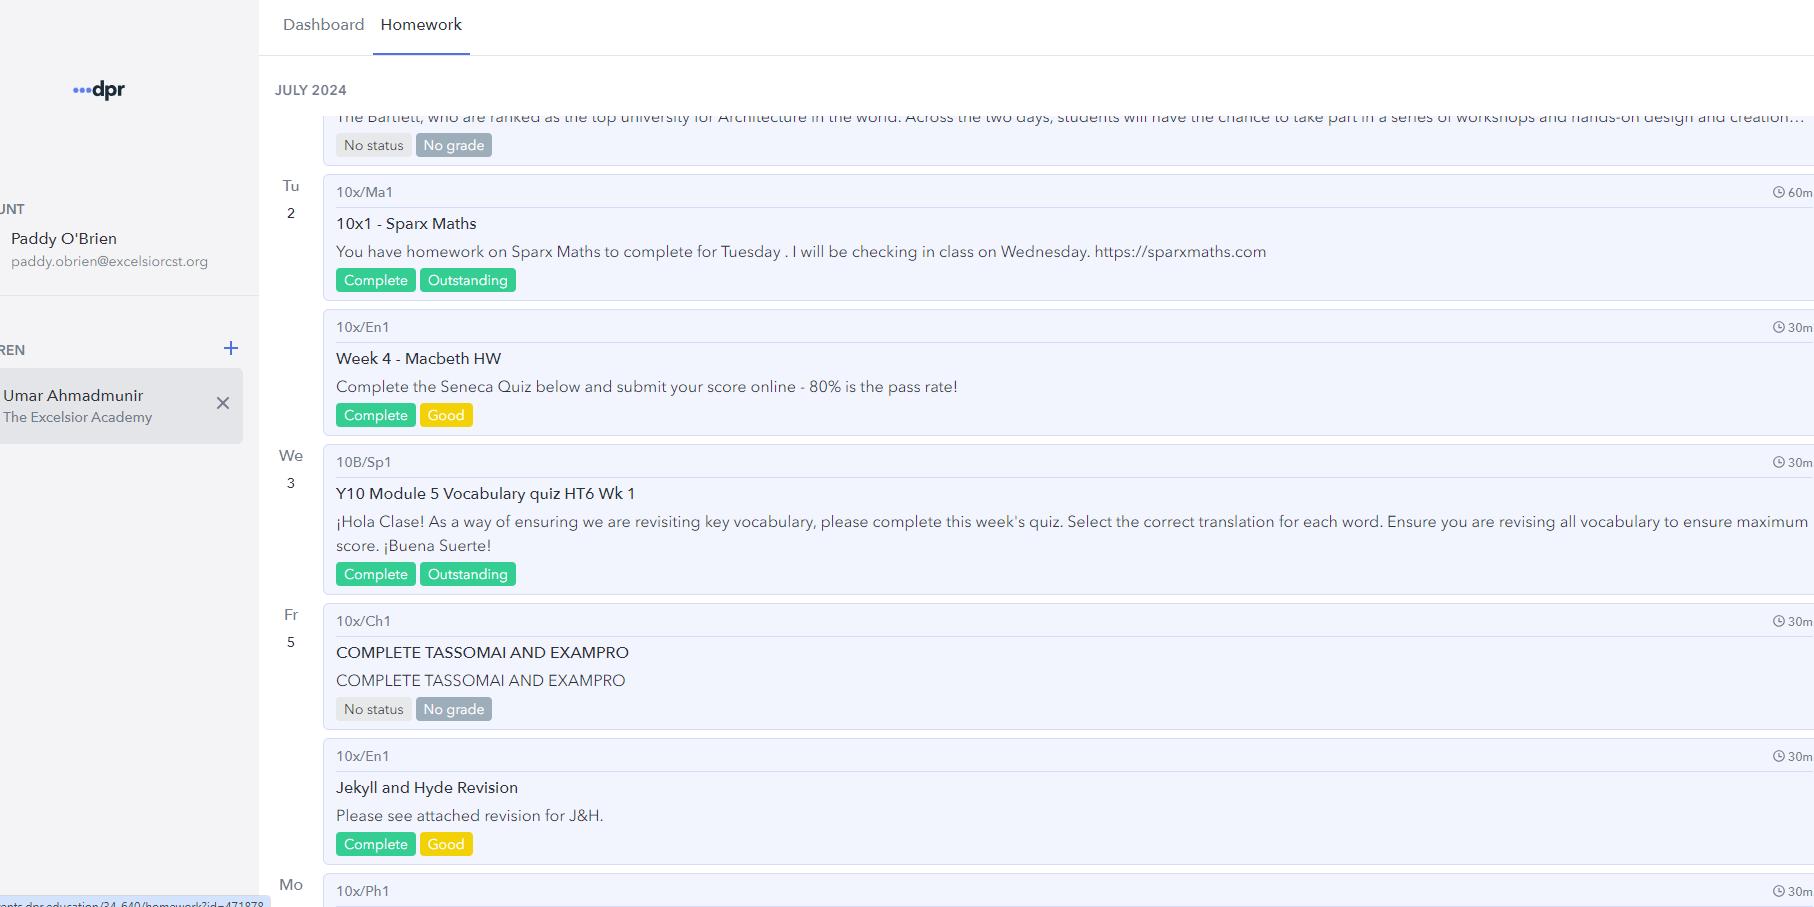Click the clock icon on 10x/Ch1 homework

click(1779, 621)
